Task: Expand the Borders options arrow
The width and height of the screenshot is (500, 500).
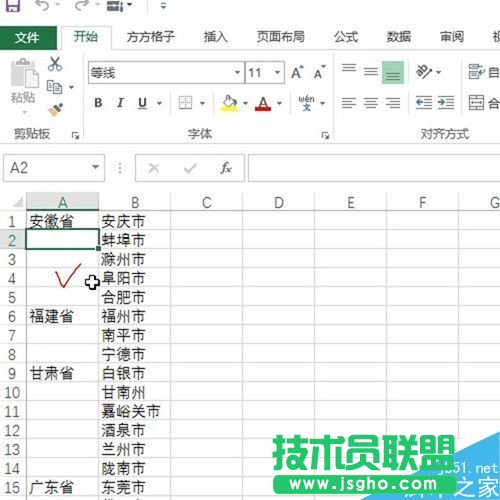Action: coord(202,103)
